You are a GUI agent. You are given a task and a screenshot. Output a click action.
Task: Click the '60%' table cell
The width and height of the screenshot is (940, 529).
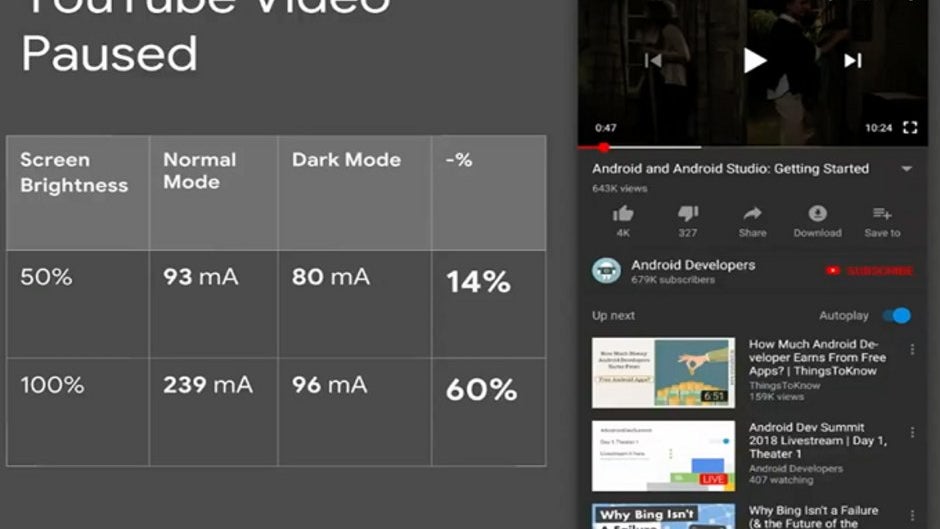[489, 412]
